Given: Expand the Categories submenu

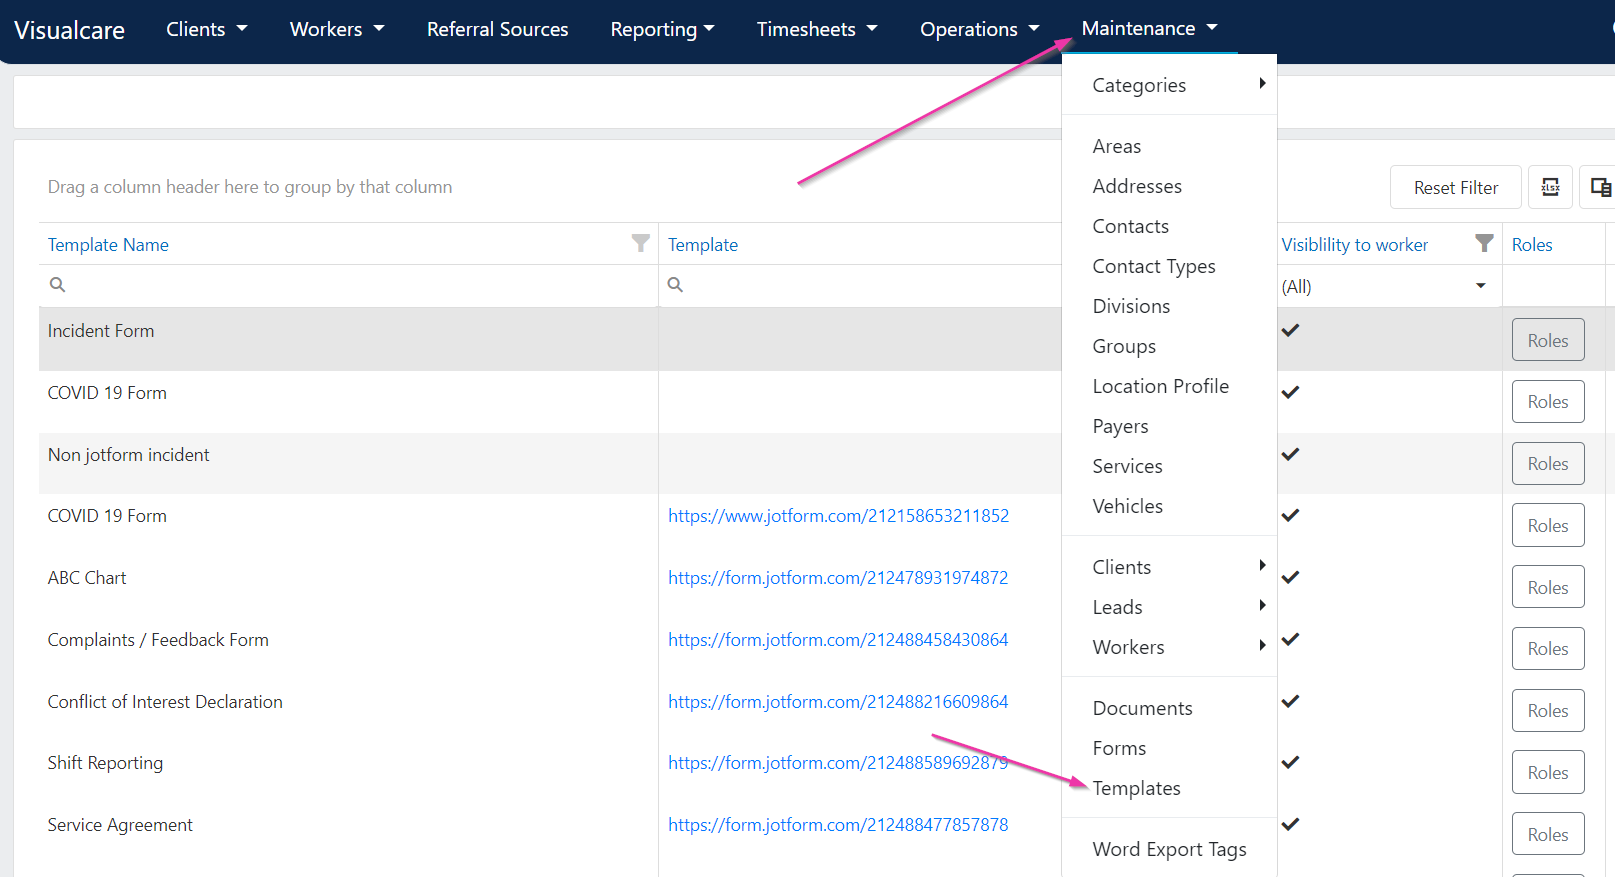Looking at the screenshot, I should coord(1169,85).
